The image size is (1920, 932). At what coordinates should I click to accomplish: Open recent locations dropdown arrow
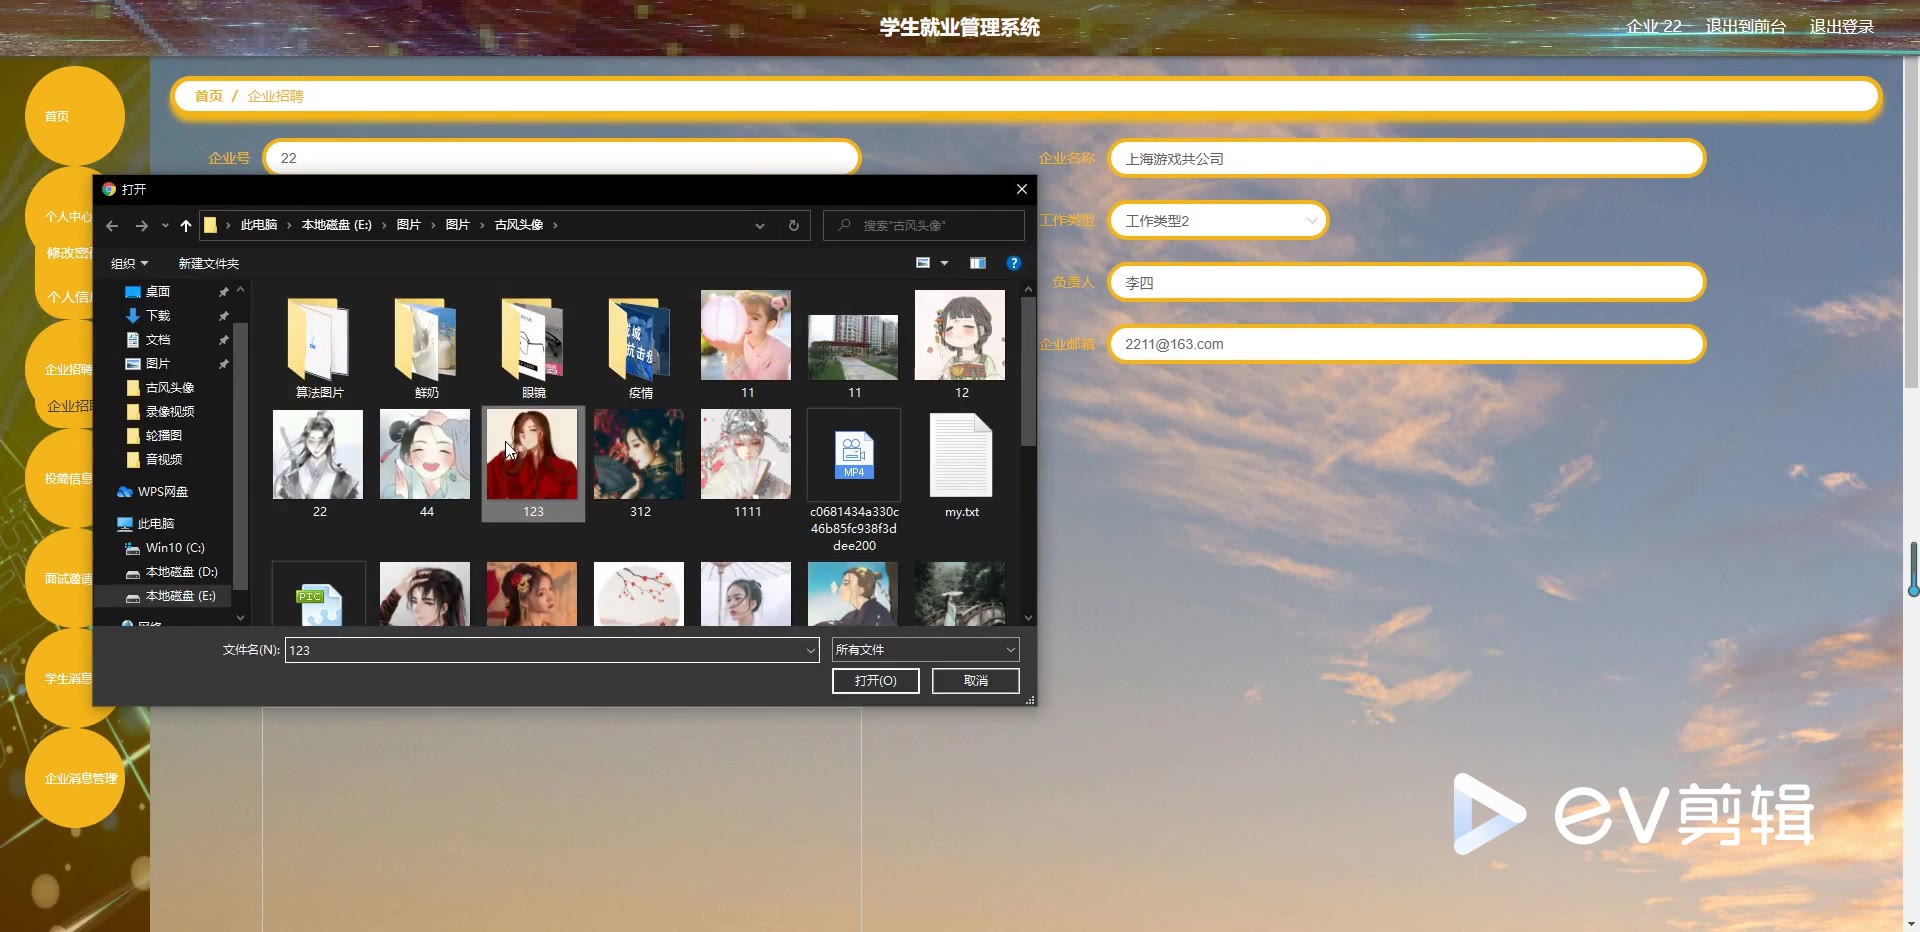(165, 226)
